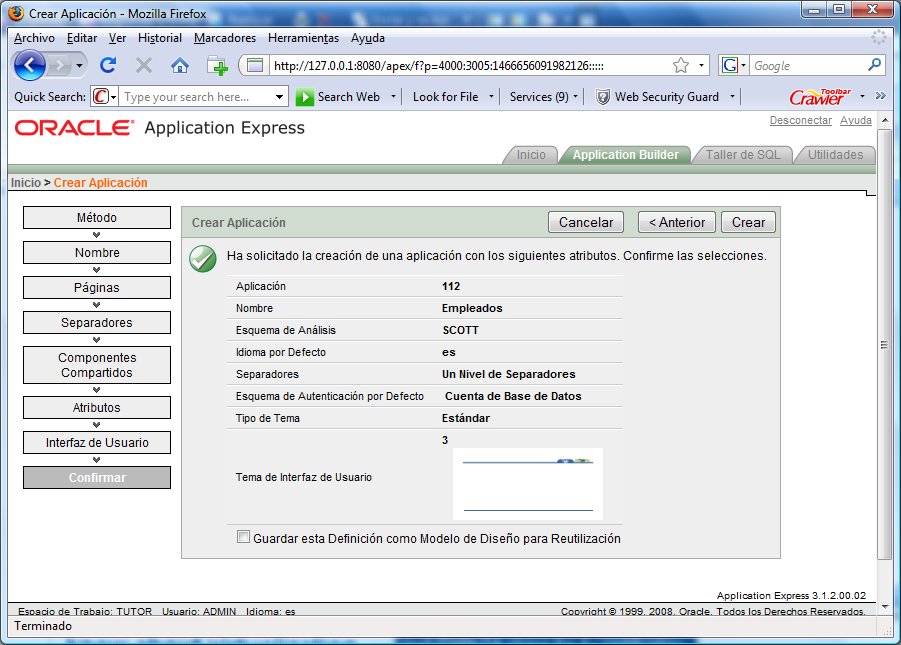901x645 pixels.
Task: Click the Look for File toolbar button
Action: pyautogui.click(x=445, y=97)
